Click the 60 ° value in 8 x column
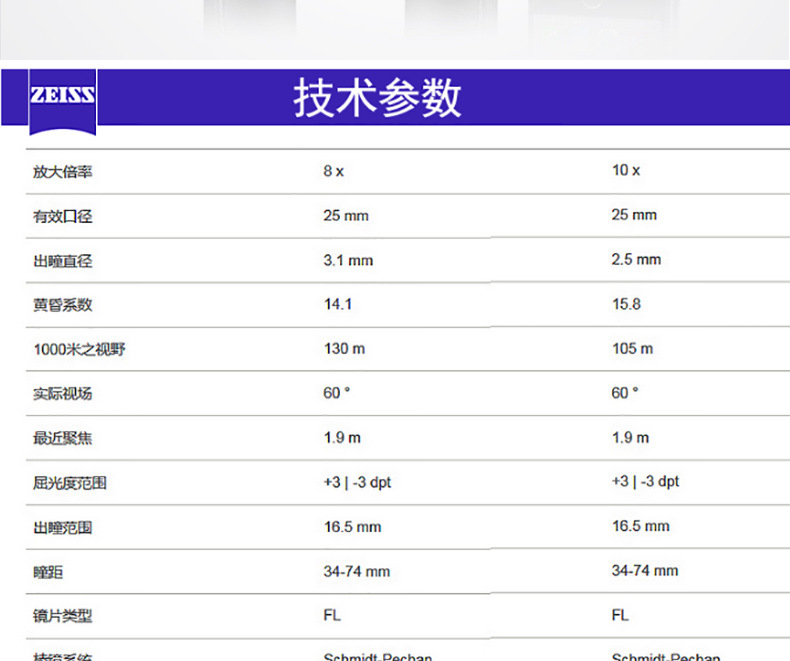 coord(337,393)
